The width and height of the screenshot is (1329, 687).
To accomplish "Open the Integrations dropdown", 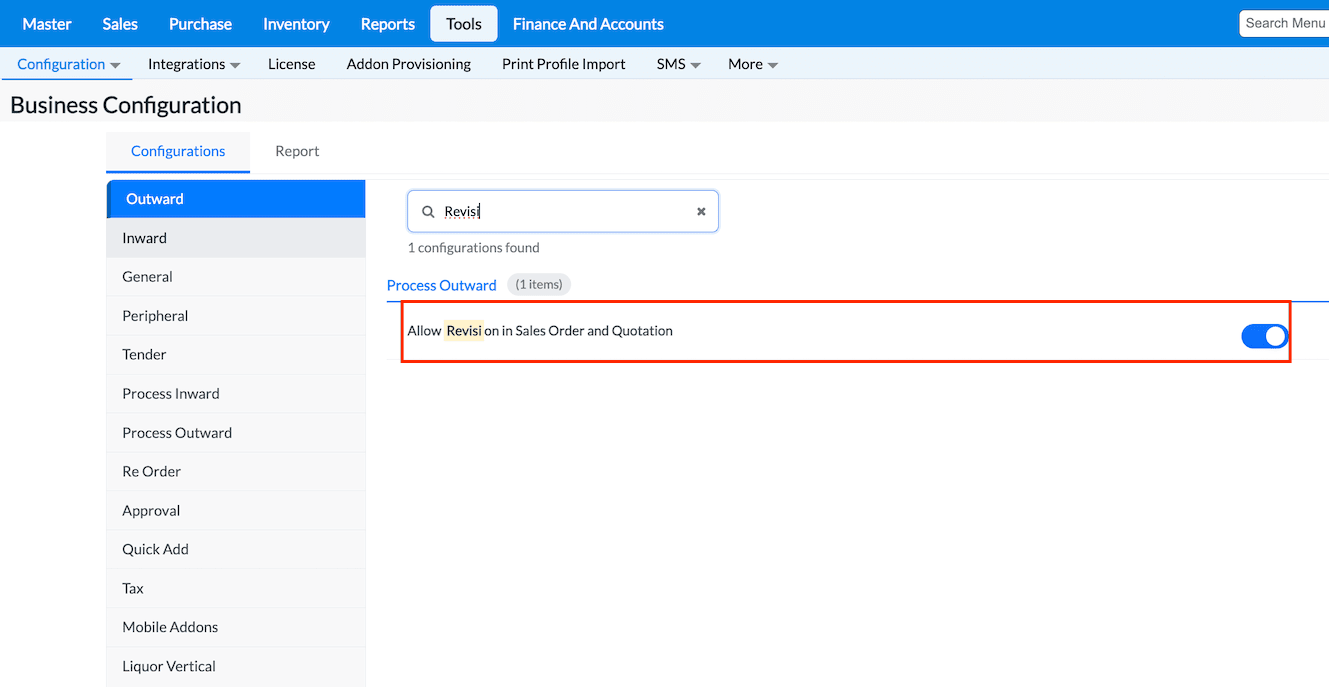I will coord(194,64).
